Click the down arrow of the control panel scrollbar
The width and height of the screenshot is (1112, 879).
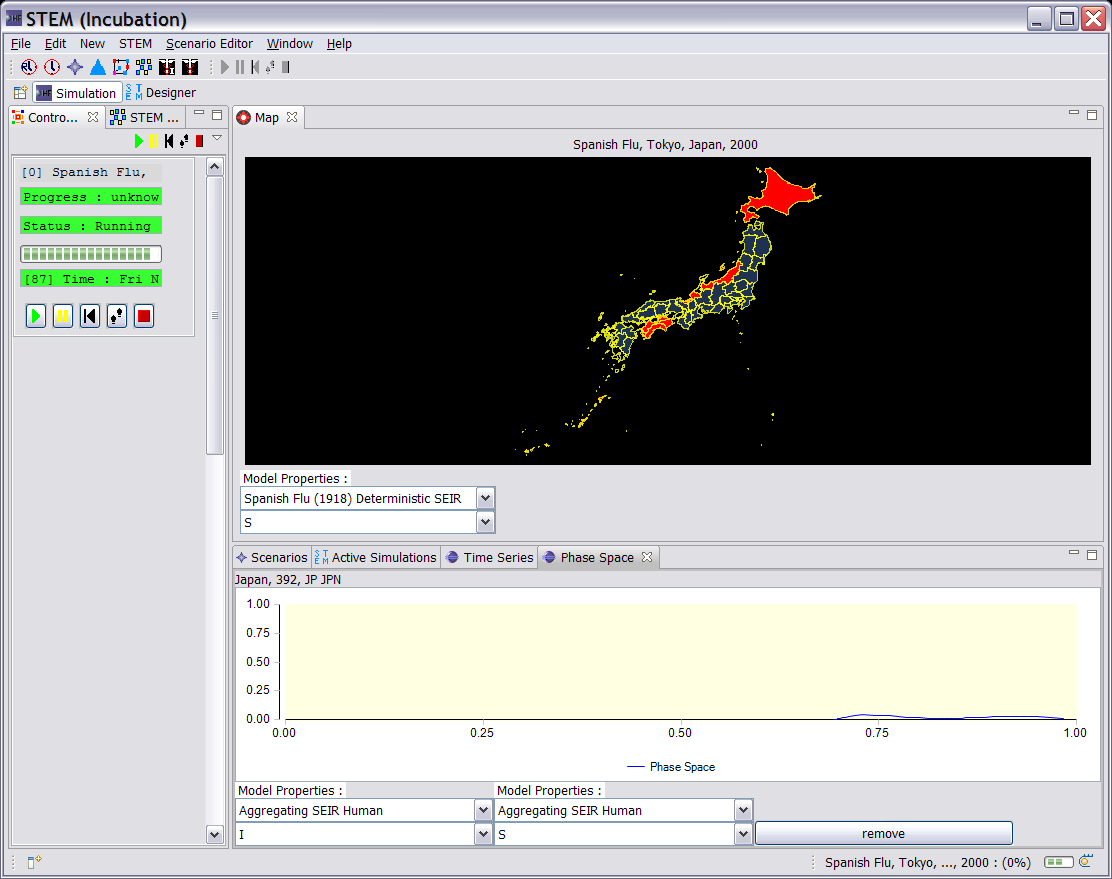(215, 833)
